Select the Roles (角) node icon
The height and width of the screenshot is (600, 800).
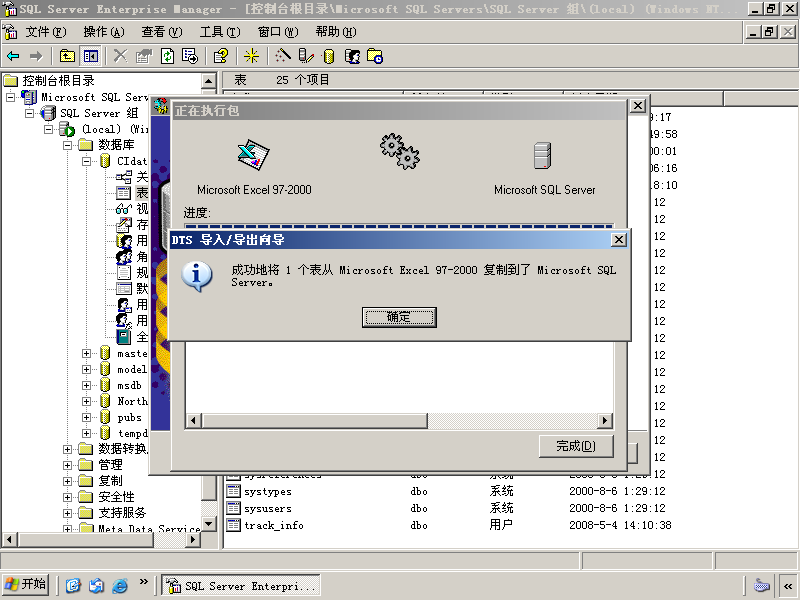point(124,257)
